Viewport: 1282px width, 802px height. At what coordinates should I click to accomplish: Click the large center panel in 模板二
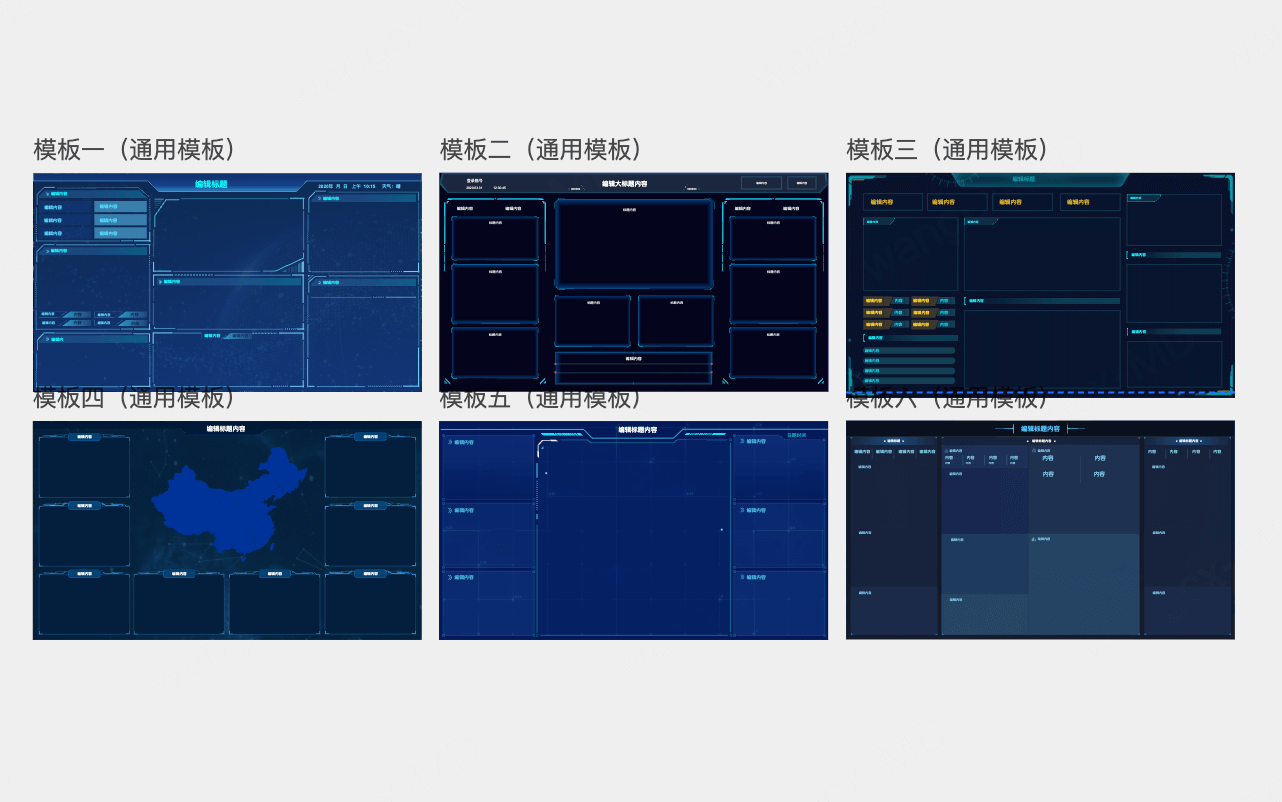[x=633, y=245]
